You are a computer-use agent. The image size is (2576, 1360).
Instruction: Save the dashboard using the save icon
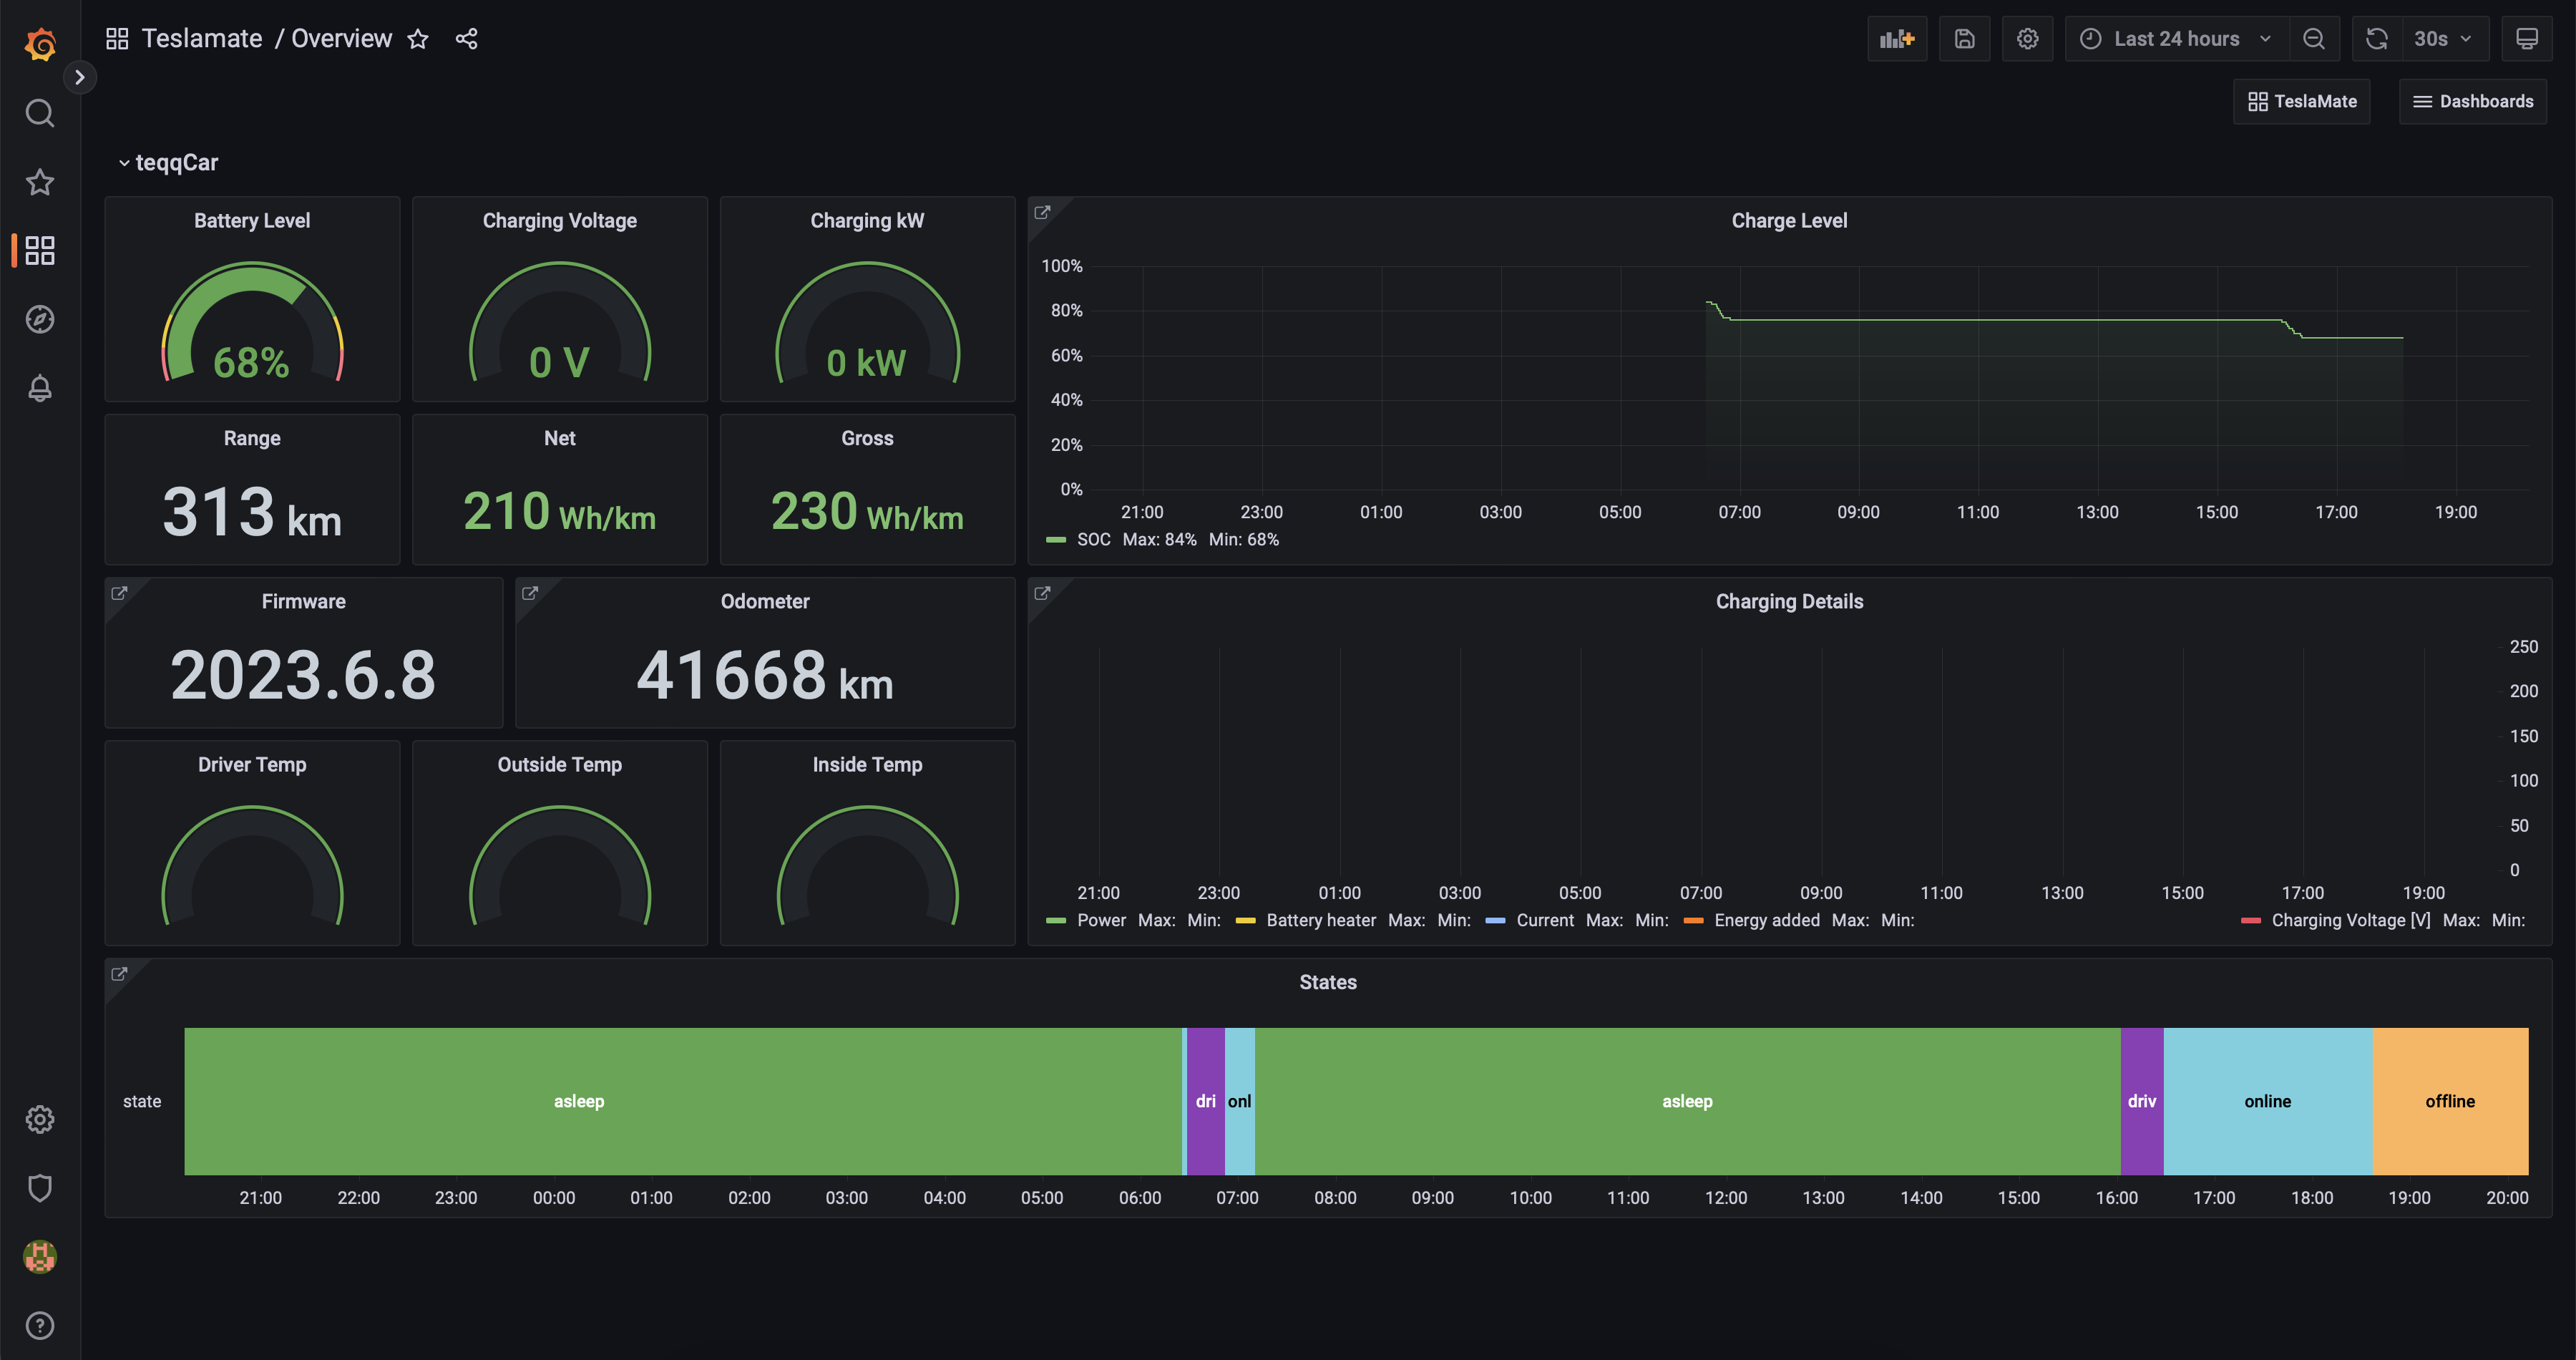[x=1964, y=38]
